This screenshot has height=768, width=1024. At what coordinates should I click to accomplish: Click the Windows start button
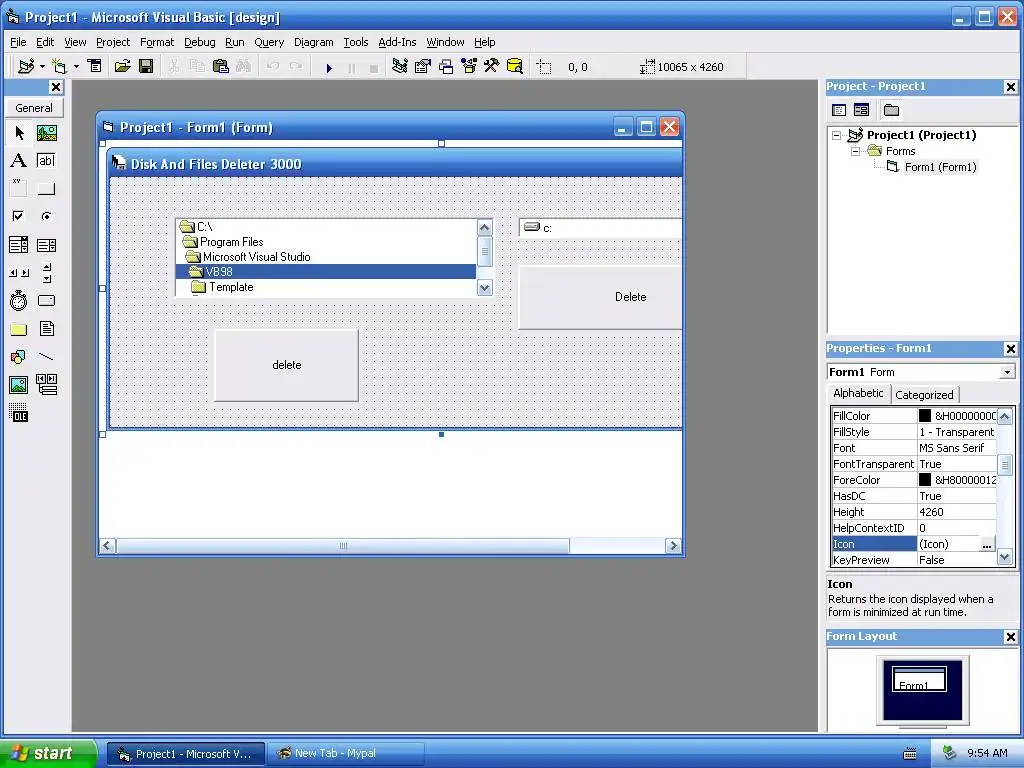pos(48,753)
